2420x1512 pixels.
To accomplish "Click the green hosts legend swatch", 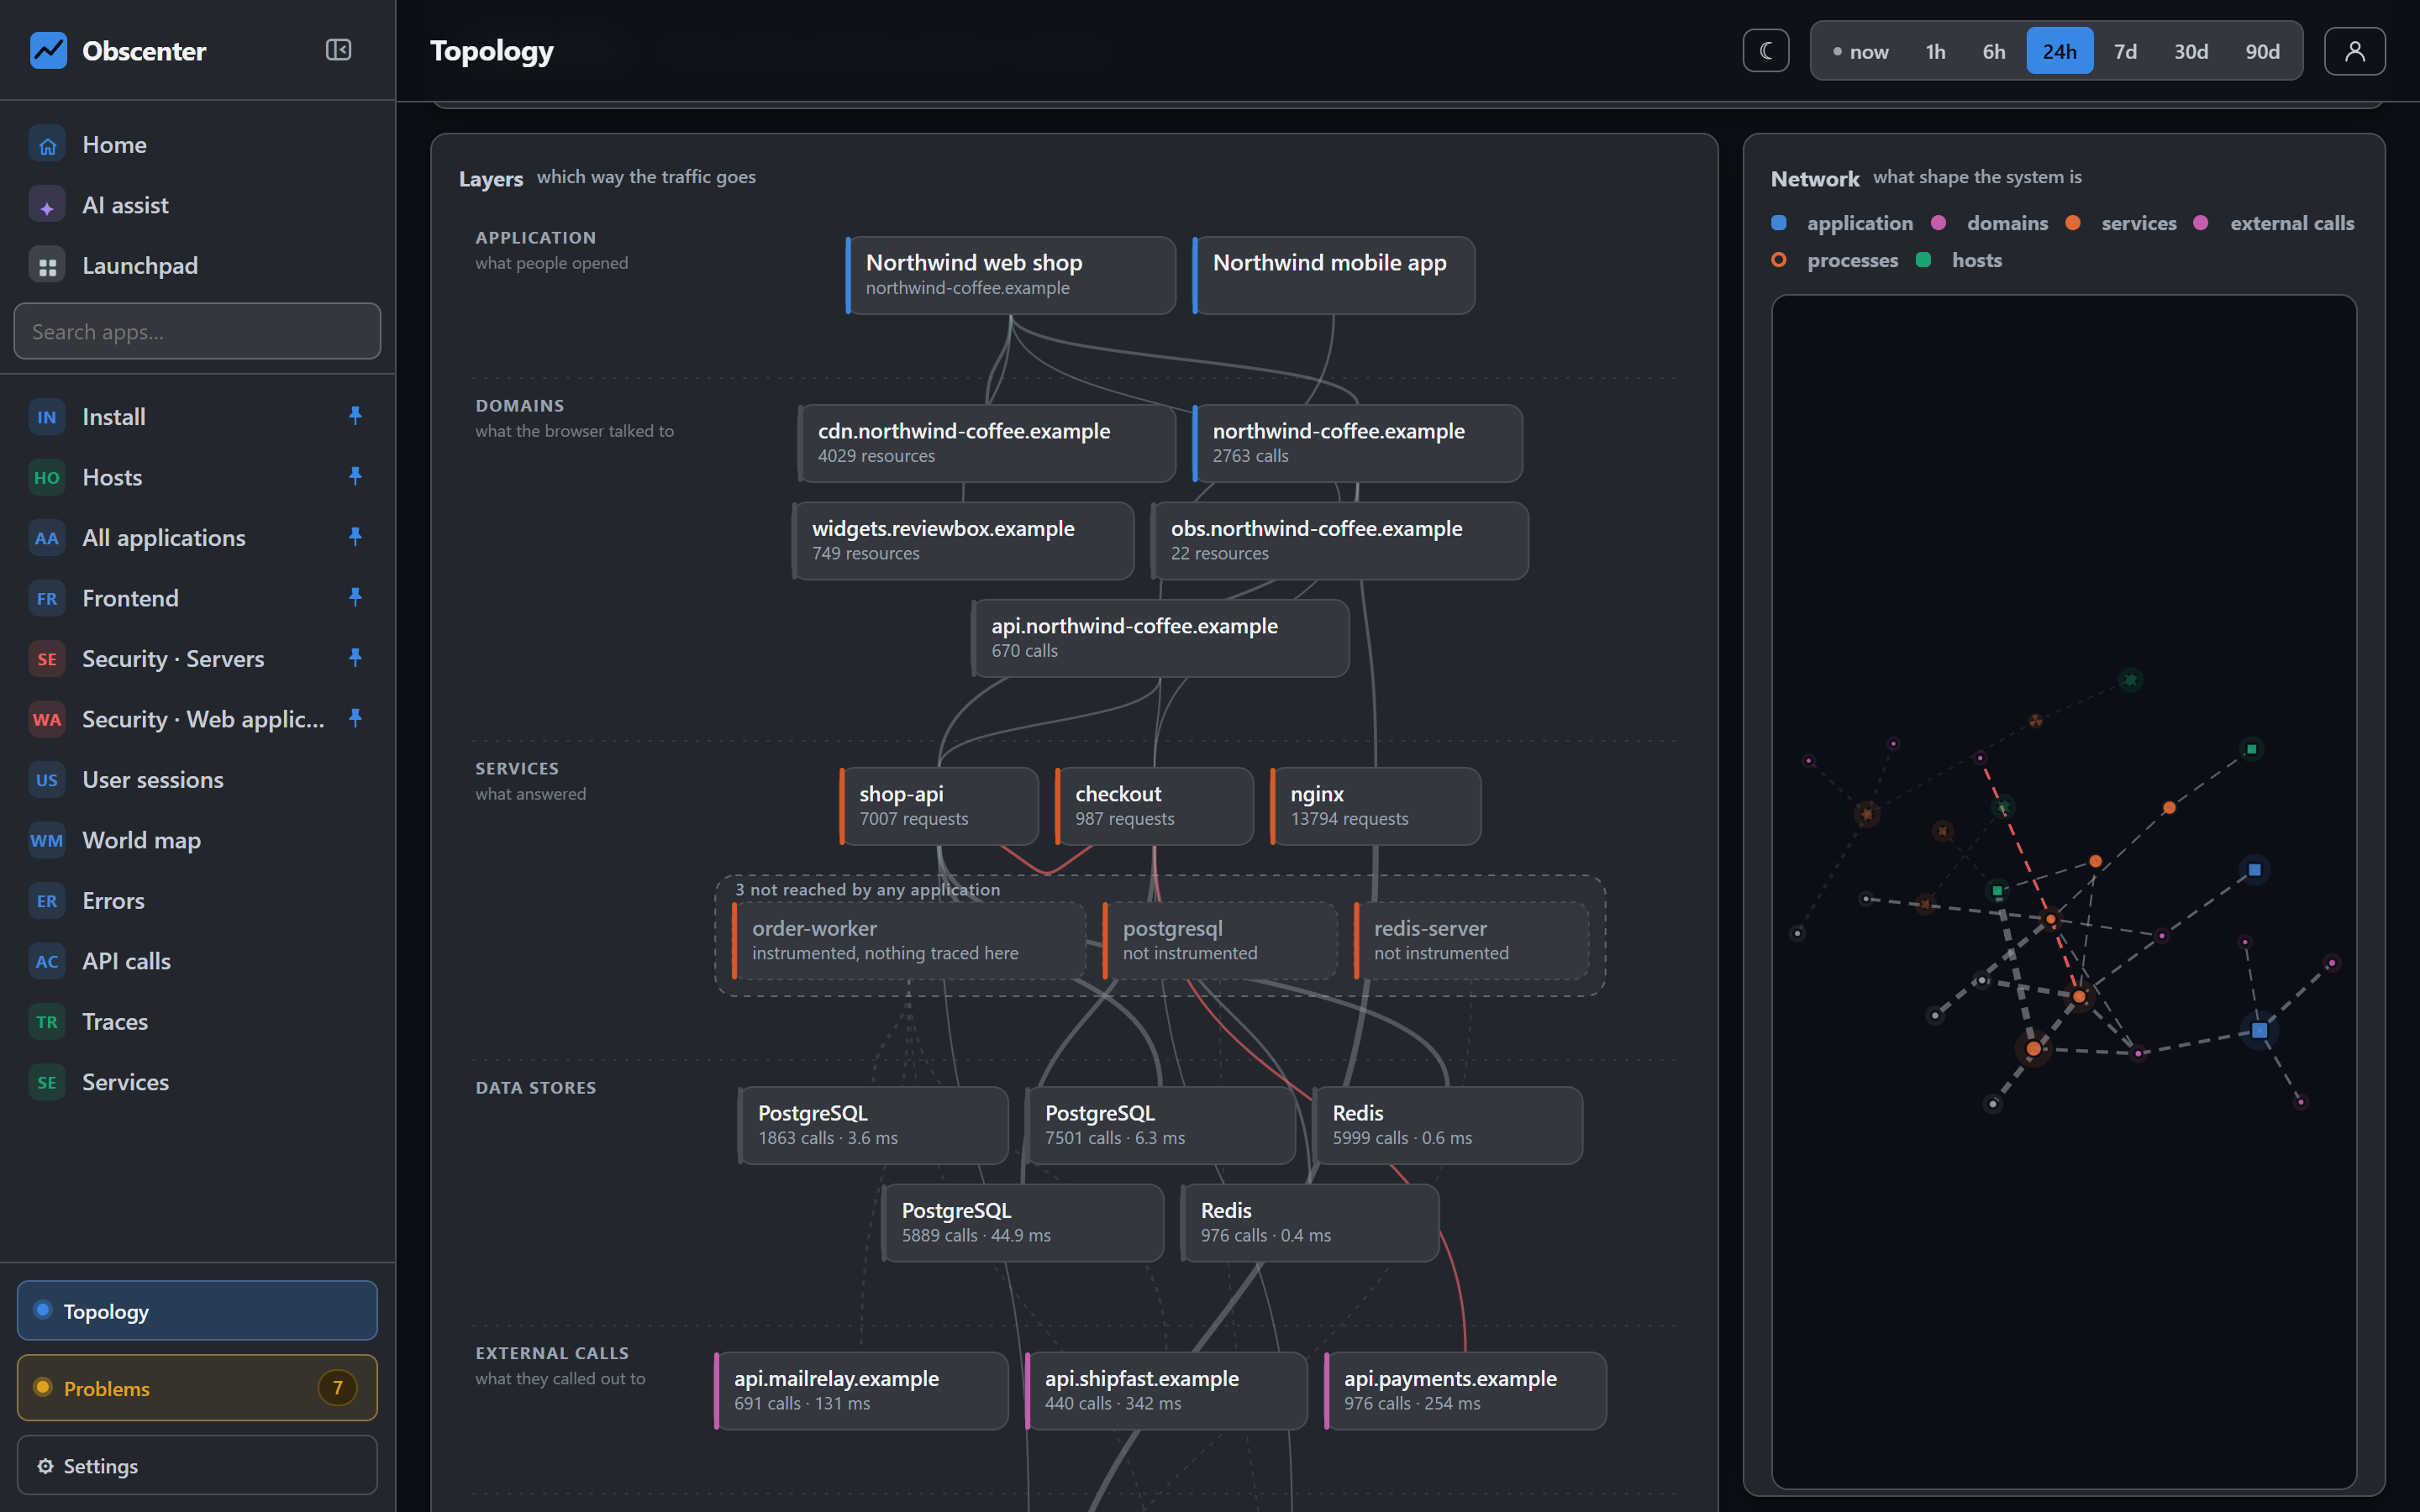I will pyautogui.click(x=1923, y=260).
